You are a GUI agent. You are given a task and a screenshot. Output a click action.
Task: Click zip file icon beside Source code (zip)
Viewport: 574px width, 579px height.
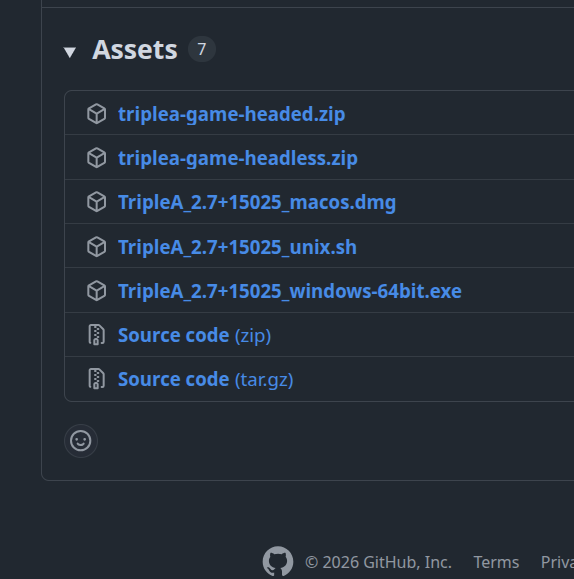pyautogui.click(x=97, y=335)
